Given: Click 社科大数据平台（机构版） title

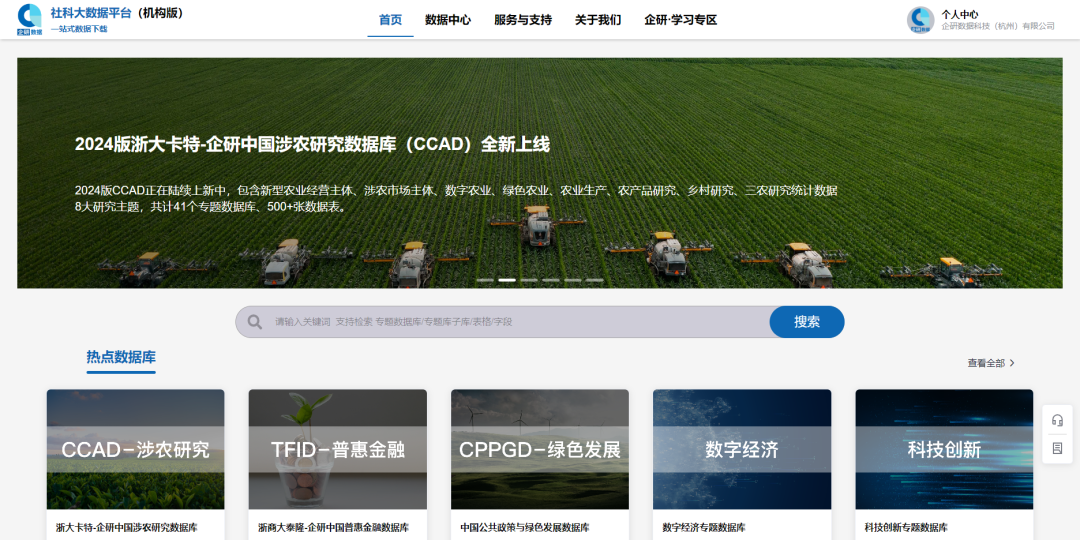Looking at the screenshot, I should (x=117, y=12).
